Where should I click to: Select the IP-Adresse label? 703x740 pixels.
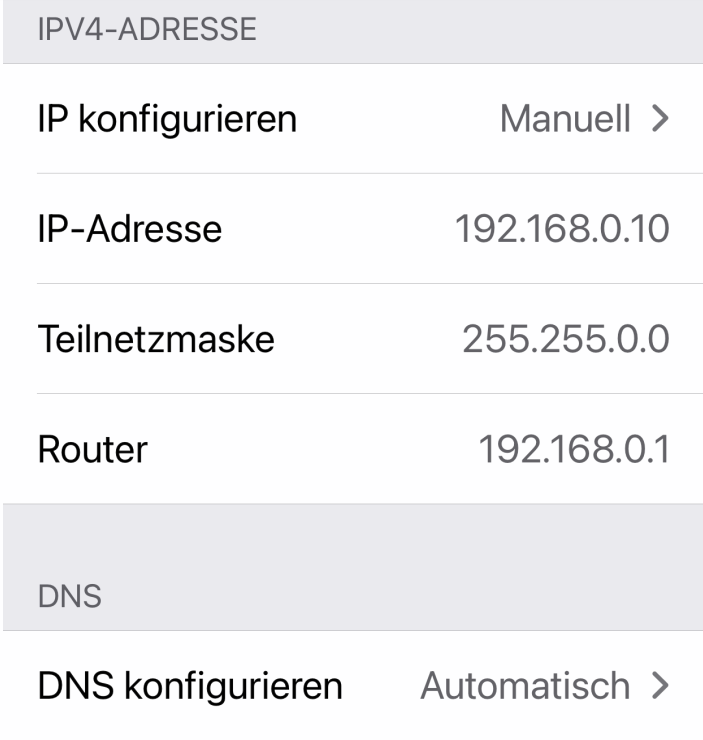point(129,229)
